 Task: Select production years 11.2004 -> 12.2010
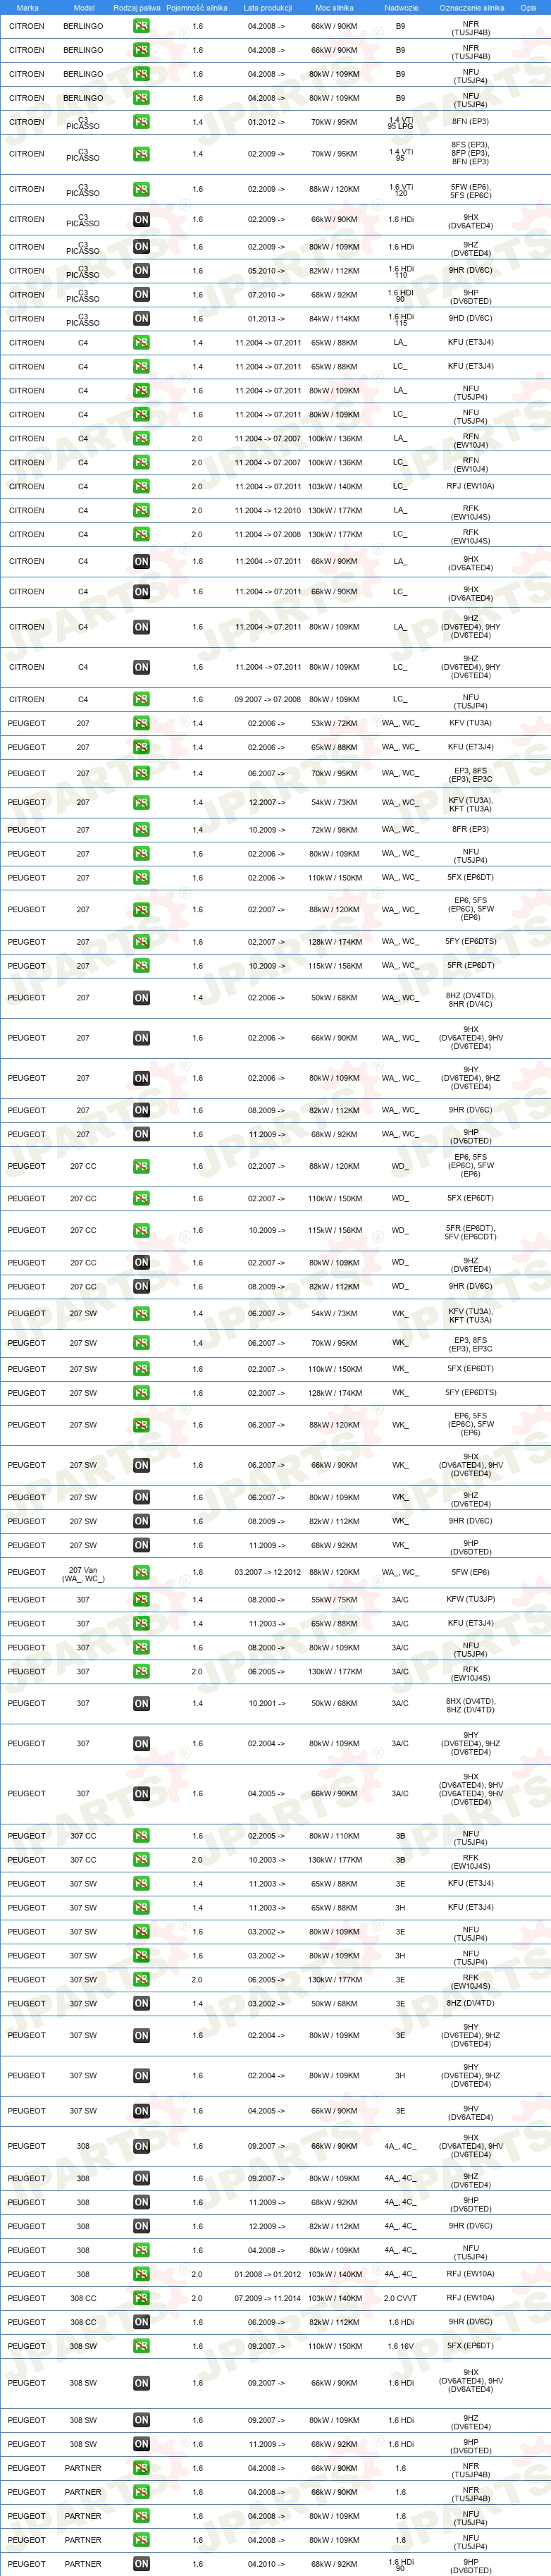pos(268,511)
